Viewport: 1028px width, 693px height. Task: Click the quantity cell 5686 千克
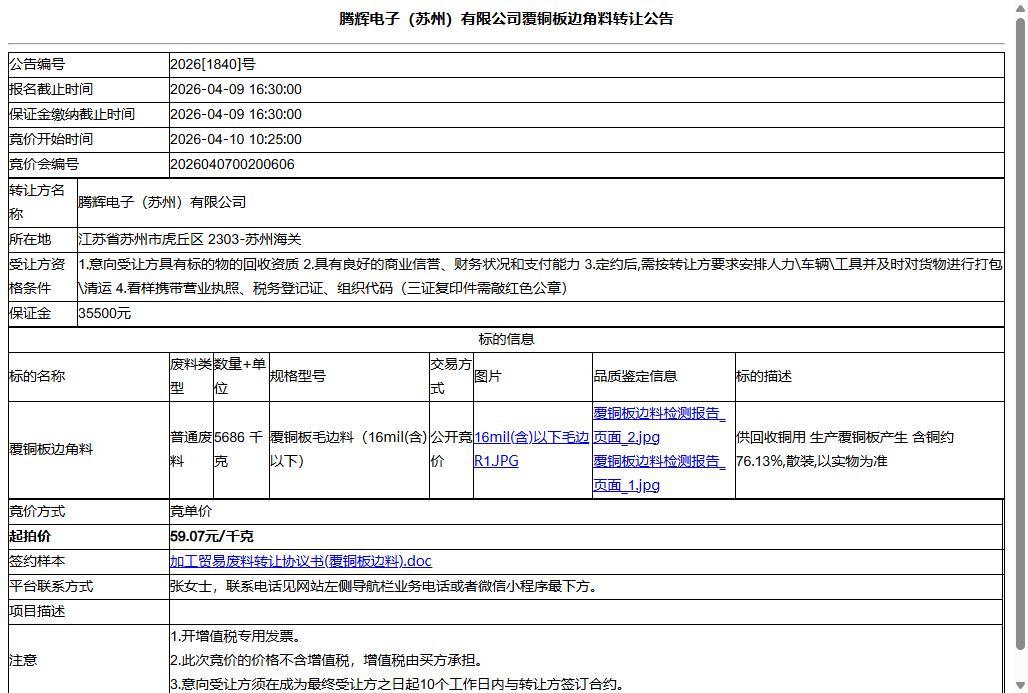click(241, 450)
